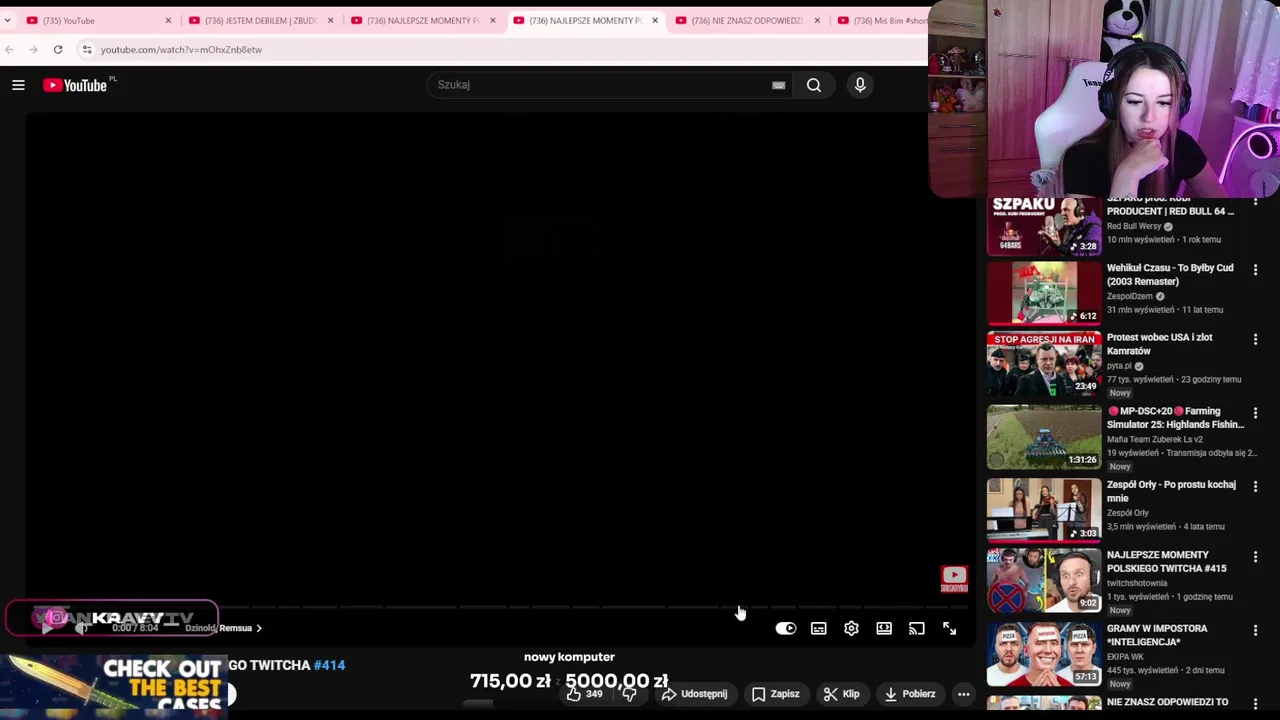1280x720 pixels.
Task: Seek on the video progress bar
Action: [500, 607]
